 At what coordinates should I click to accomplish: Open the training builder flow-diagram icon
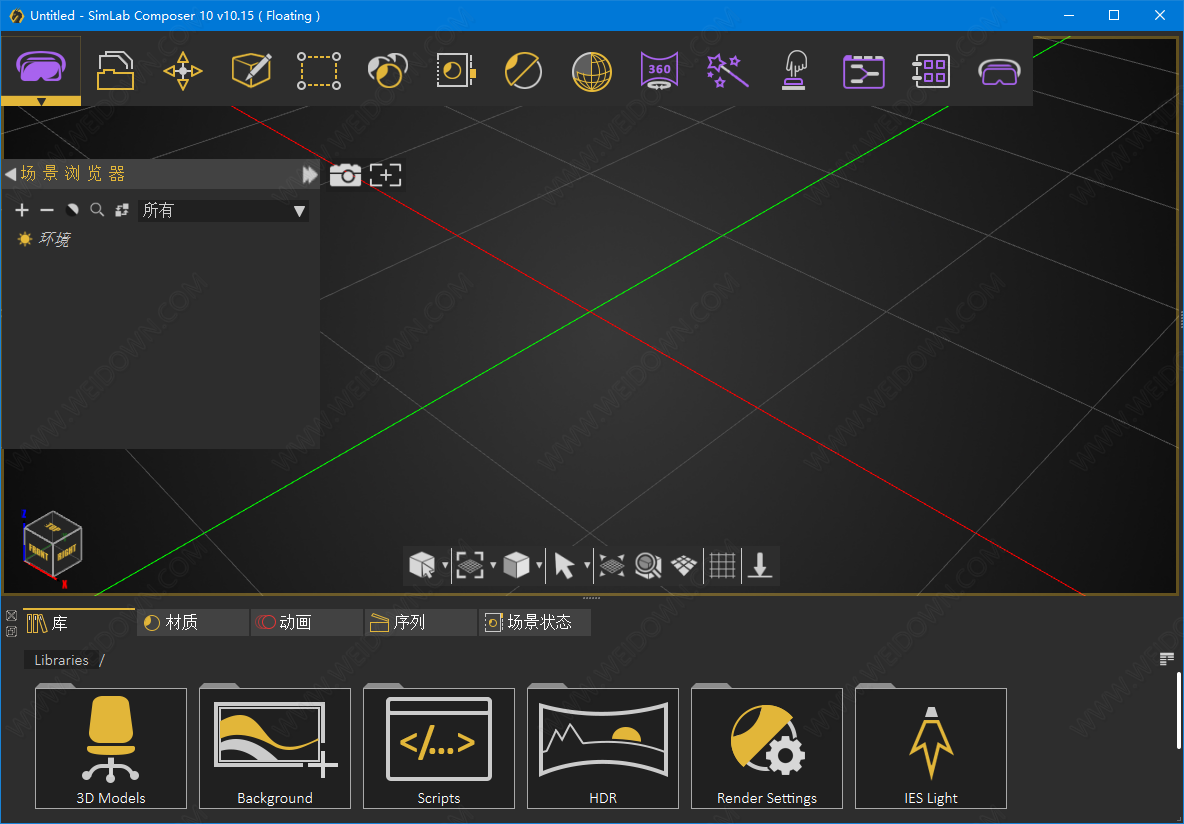tap(863, 71)
